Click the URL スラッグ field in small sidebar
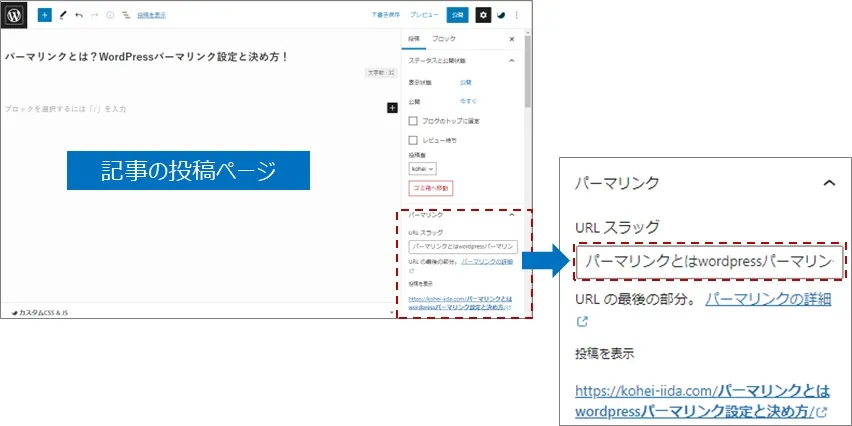 pyautogui.click(x=463, y=247)
